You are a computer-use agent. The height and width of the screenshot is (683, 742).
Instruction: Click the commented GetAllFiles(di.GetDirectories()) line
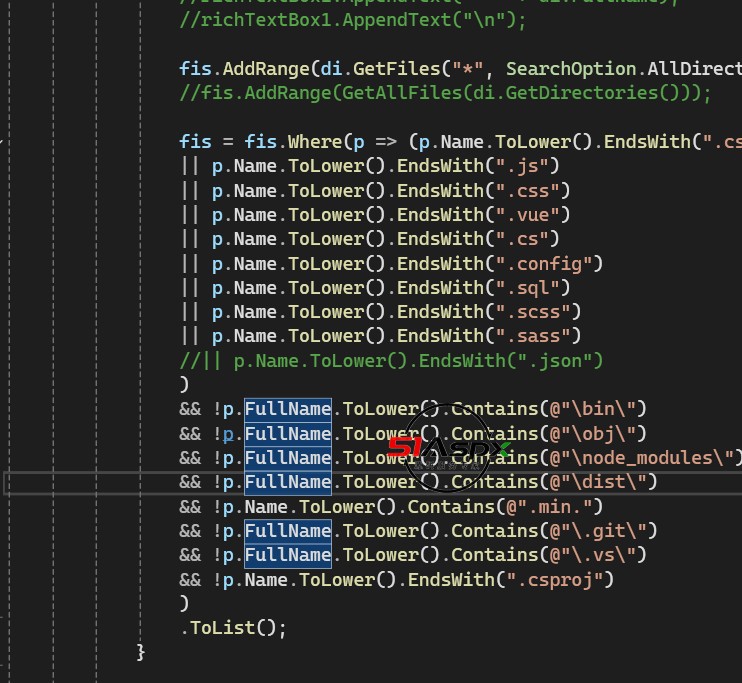[x=445, y=93]
